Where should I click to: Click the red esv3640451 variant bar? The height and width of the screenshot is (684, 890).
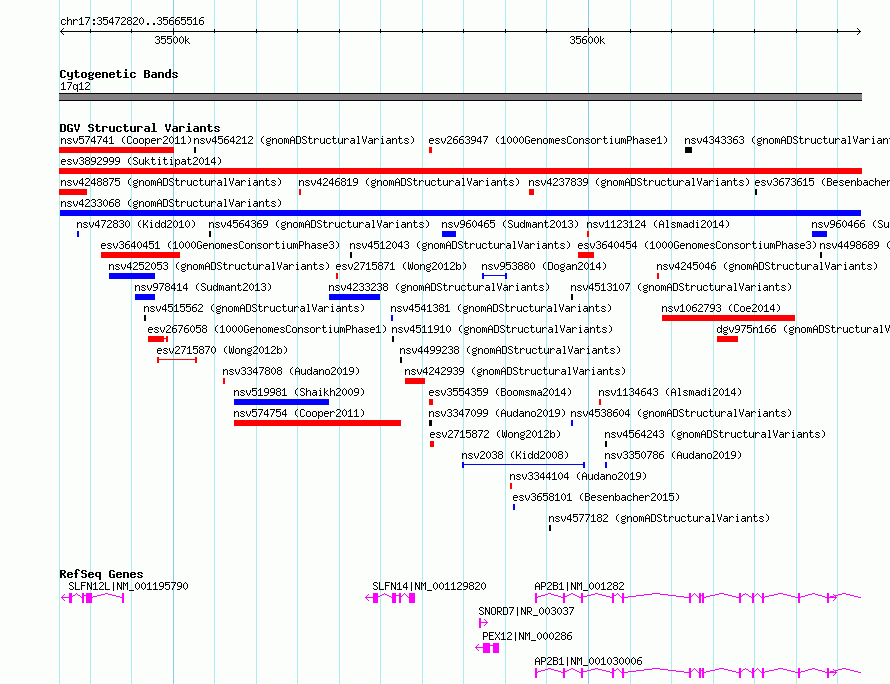140,255
